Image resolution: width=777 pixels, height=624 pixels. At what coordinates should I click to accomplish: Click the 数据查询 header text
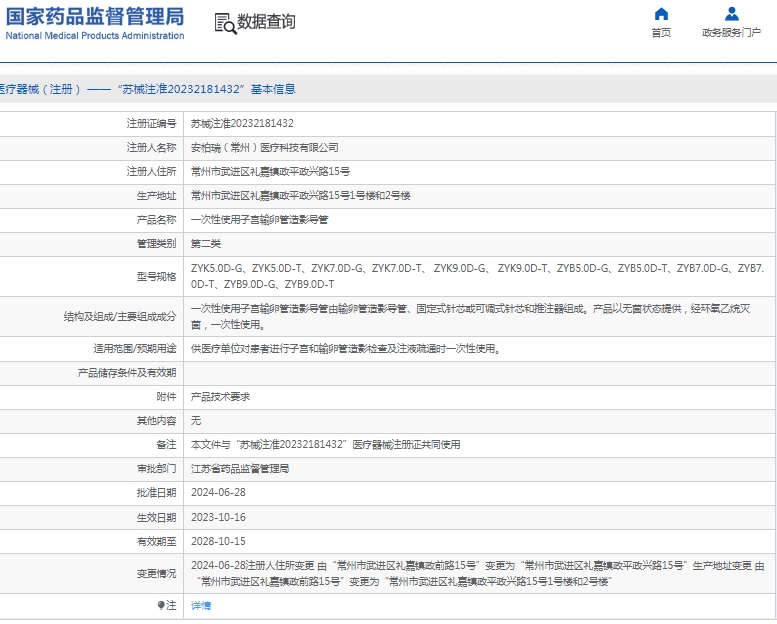pos(266,22)
